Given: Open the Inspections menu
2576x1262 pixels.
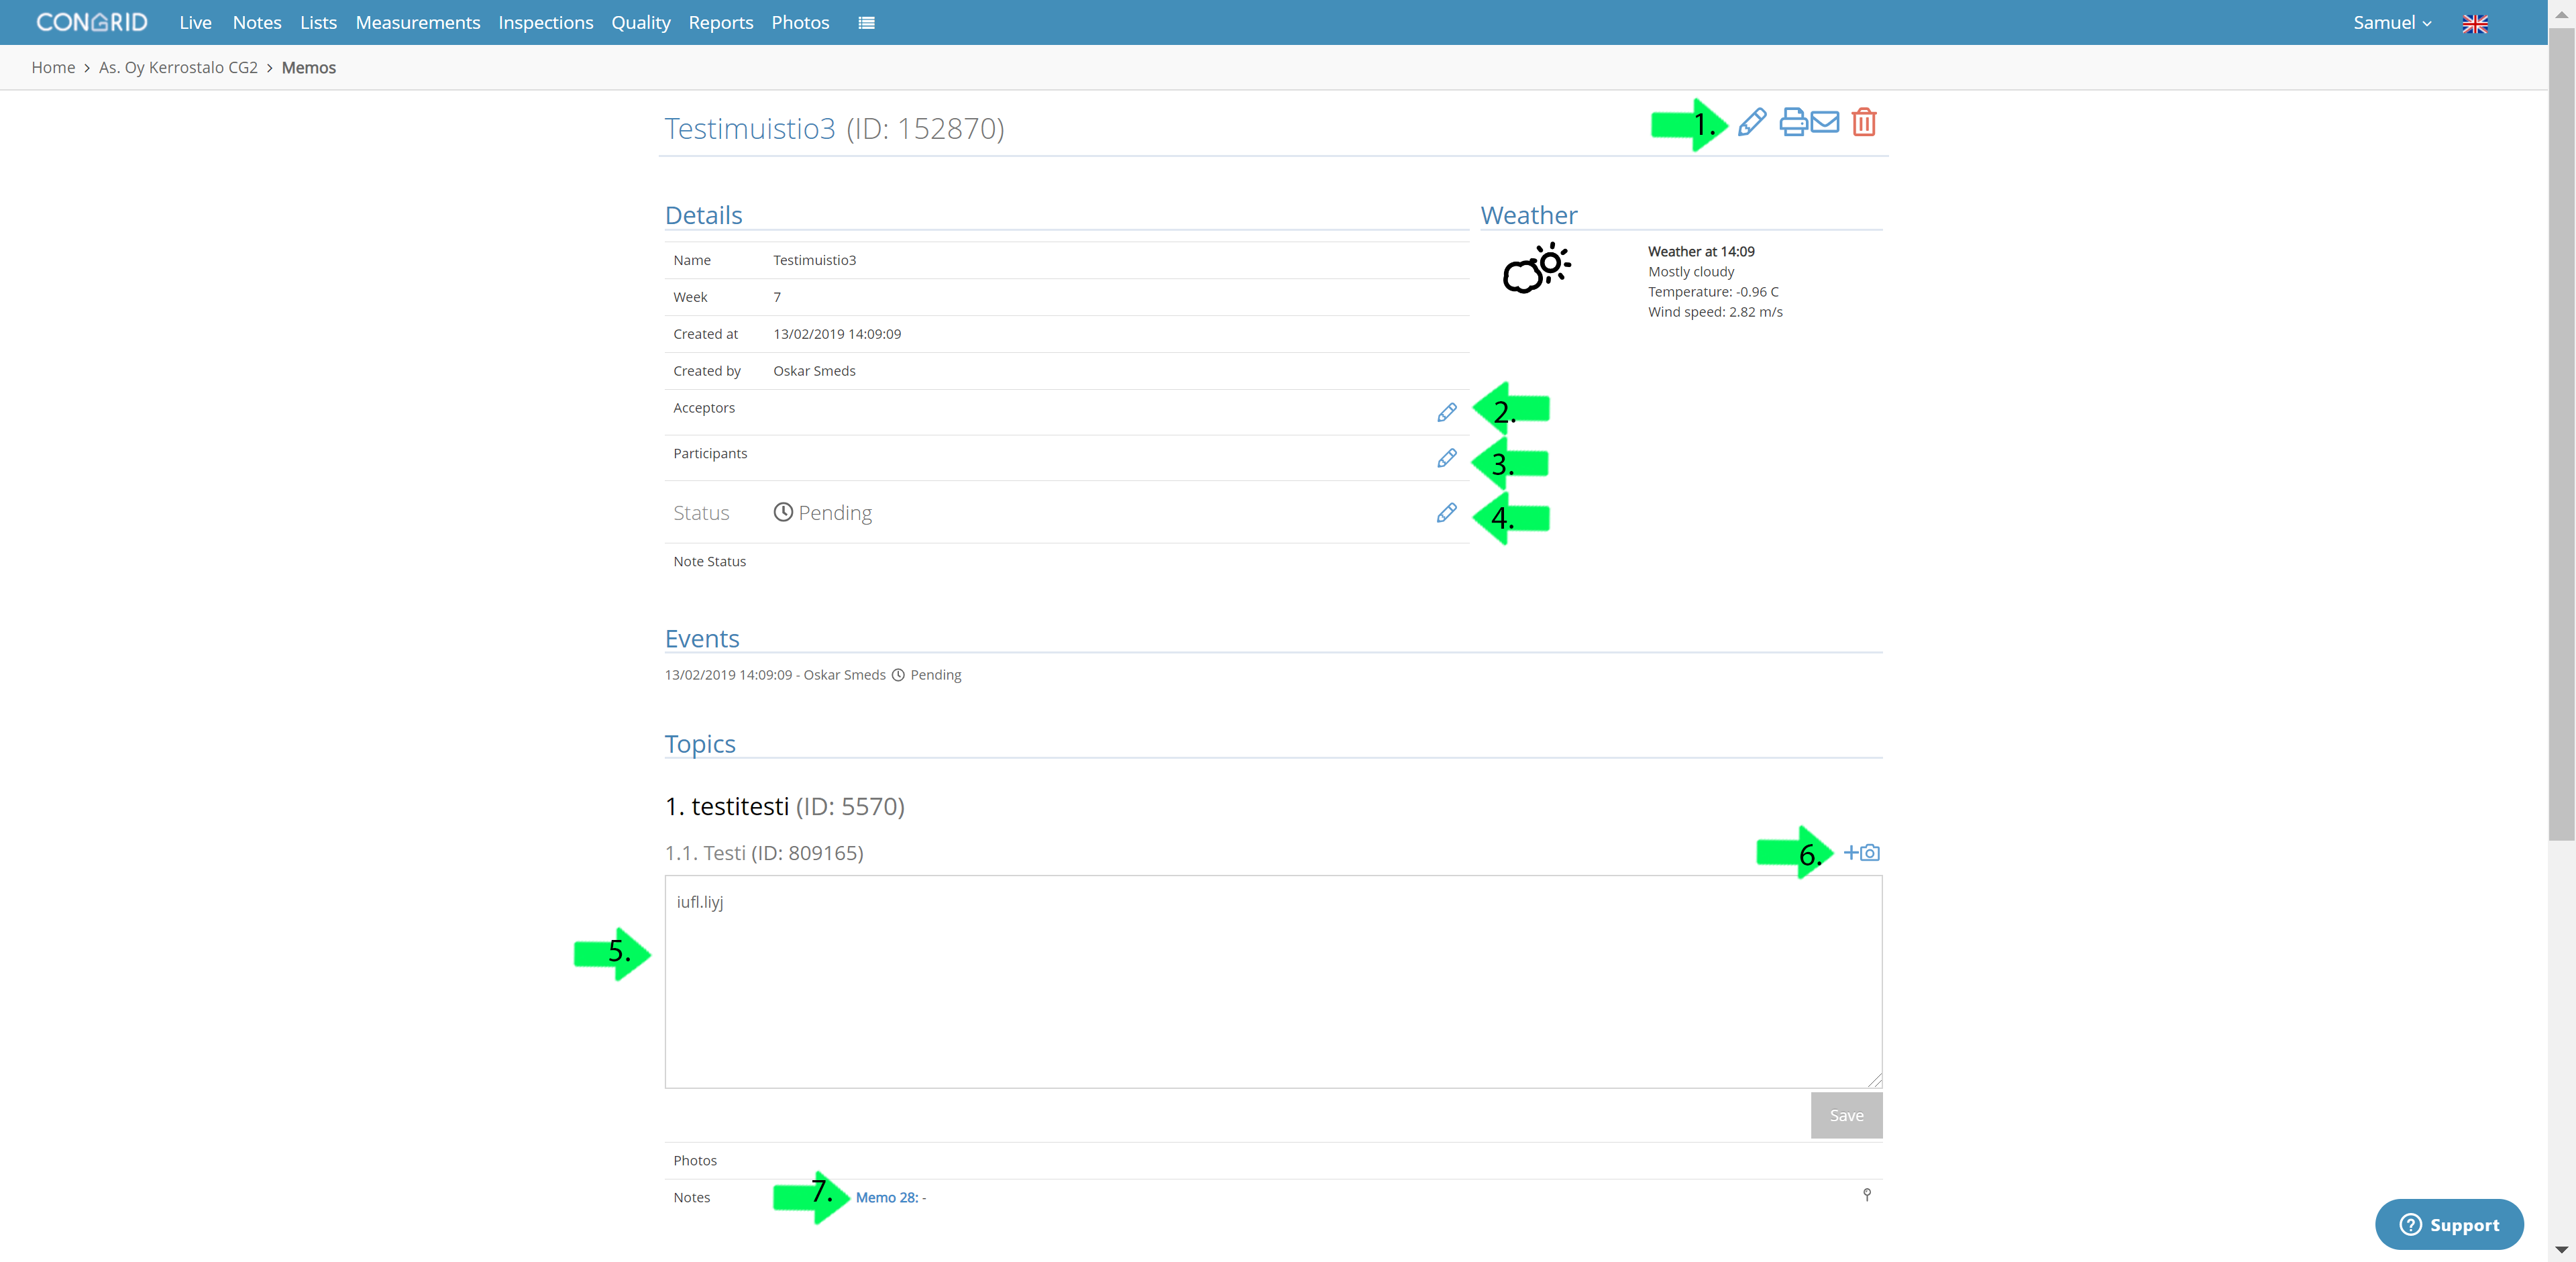Looking at the screenshot, I should pyautogui.click(x=546, y=23).
